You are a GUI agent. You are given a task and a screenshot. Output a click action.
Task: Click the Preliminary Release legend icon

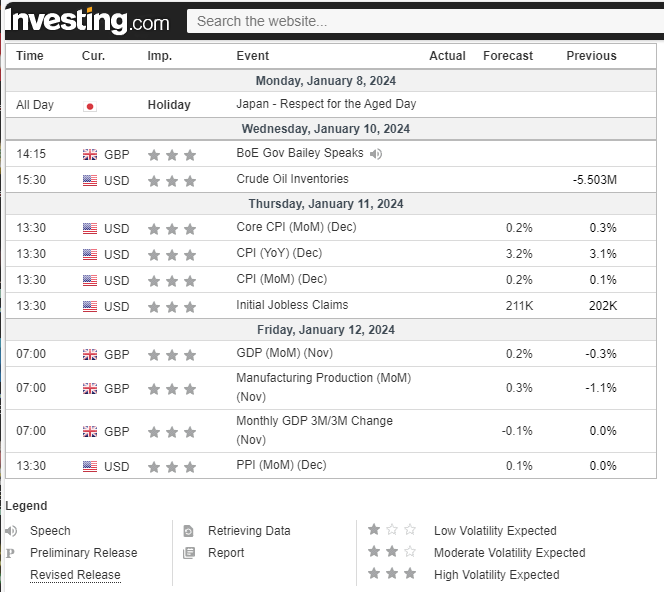click(x=11, y=553)
